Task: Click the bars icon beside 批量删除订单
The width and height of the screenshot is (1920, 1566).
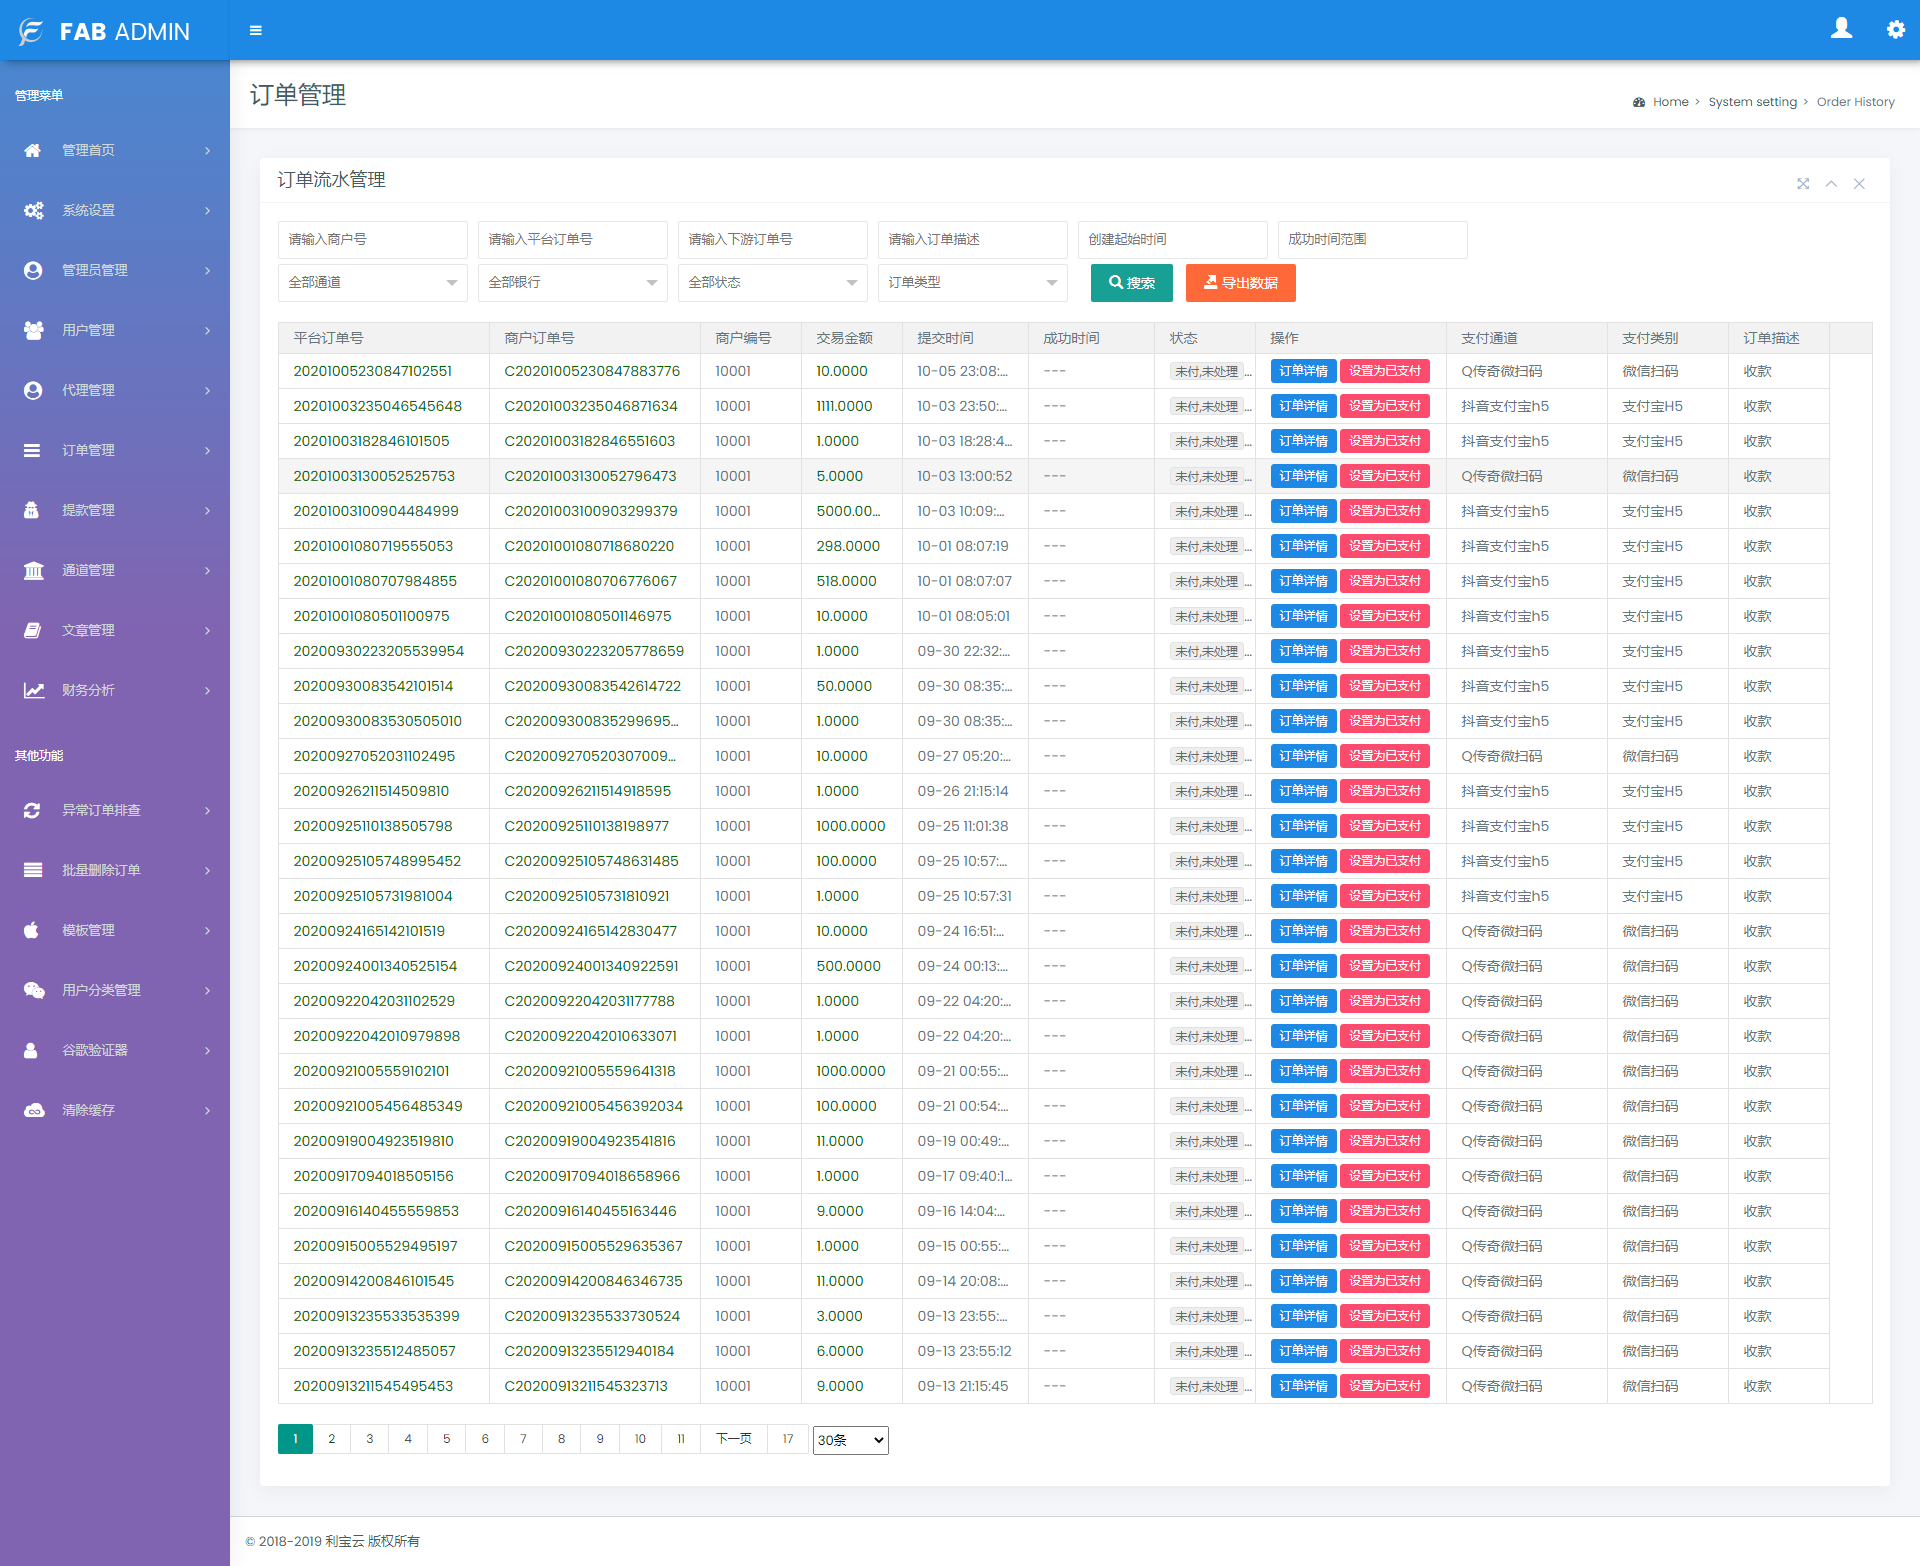Action: [x=33, y=870]
